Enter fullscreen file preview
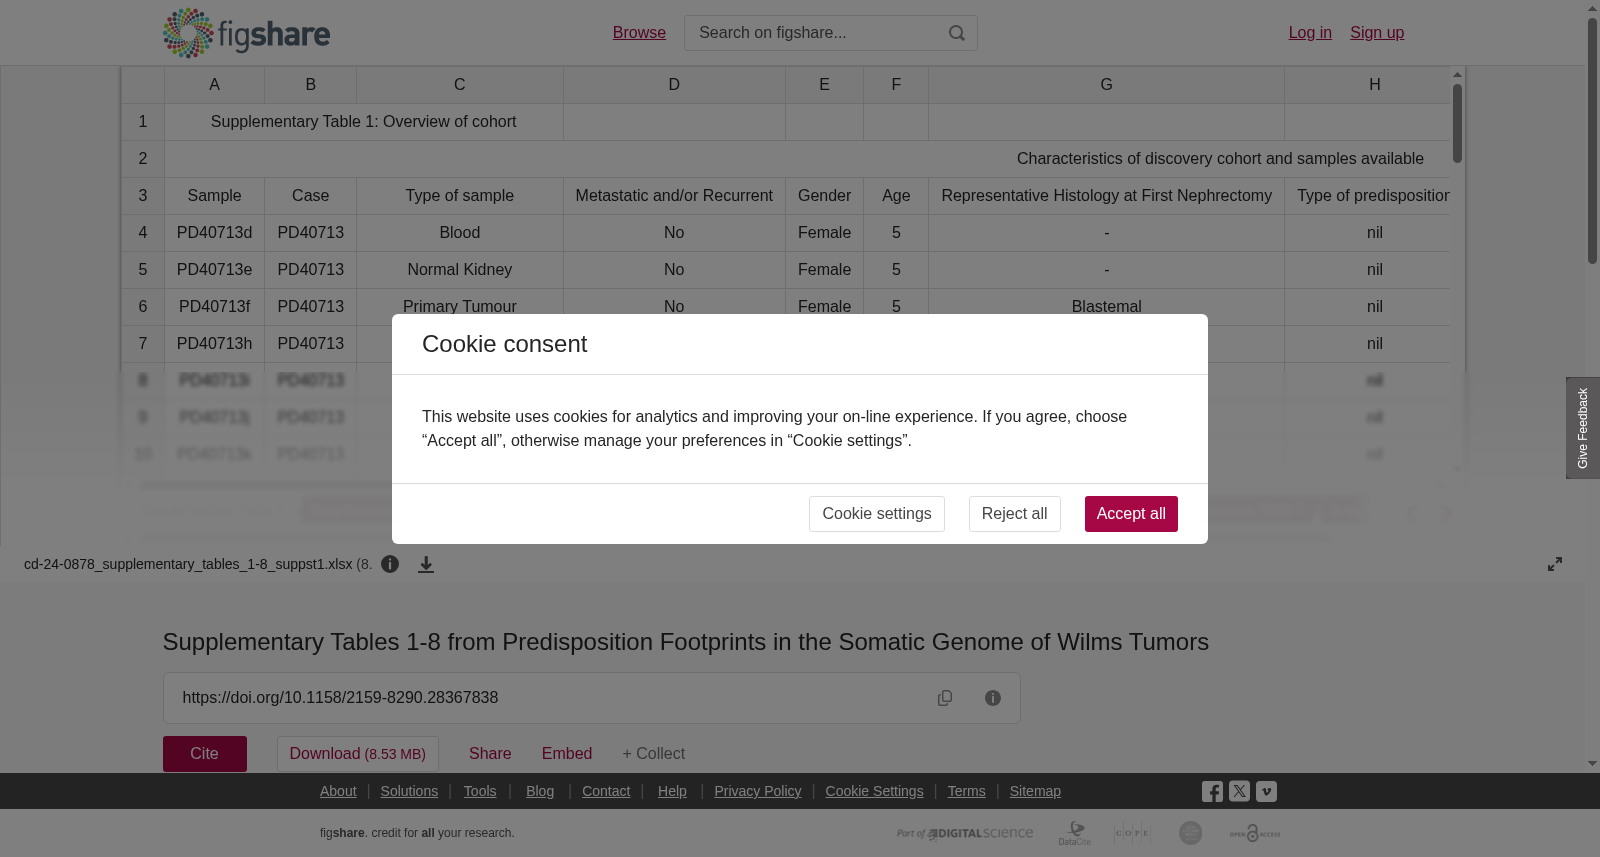Viewport: 1600px width, 857px height. click(1555, 564)
